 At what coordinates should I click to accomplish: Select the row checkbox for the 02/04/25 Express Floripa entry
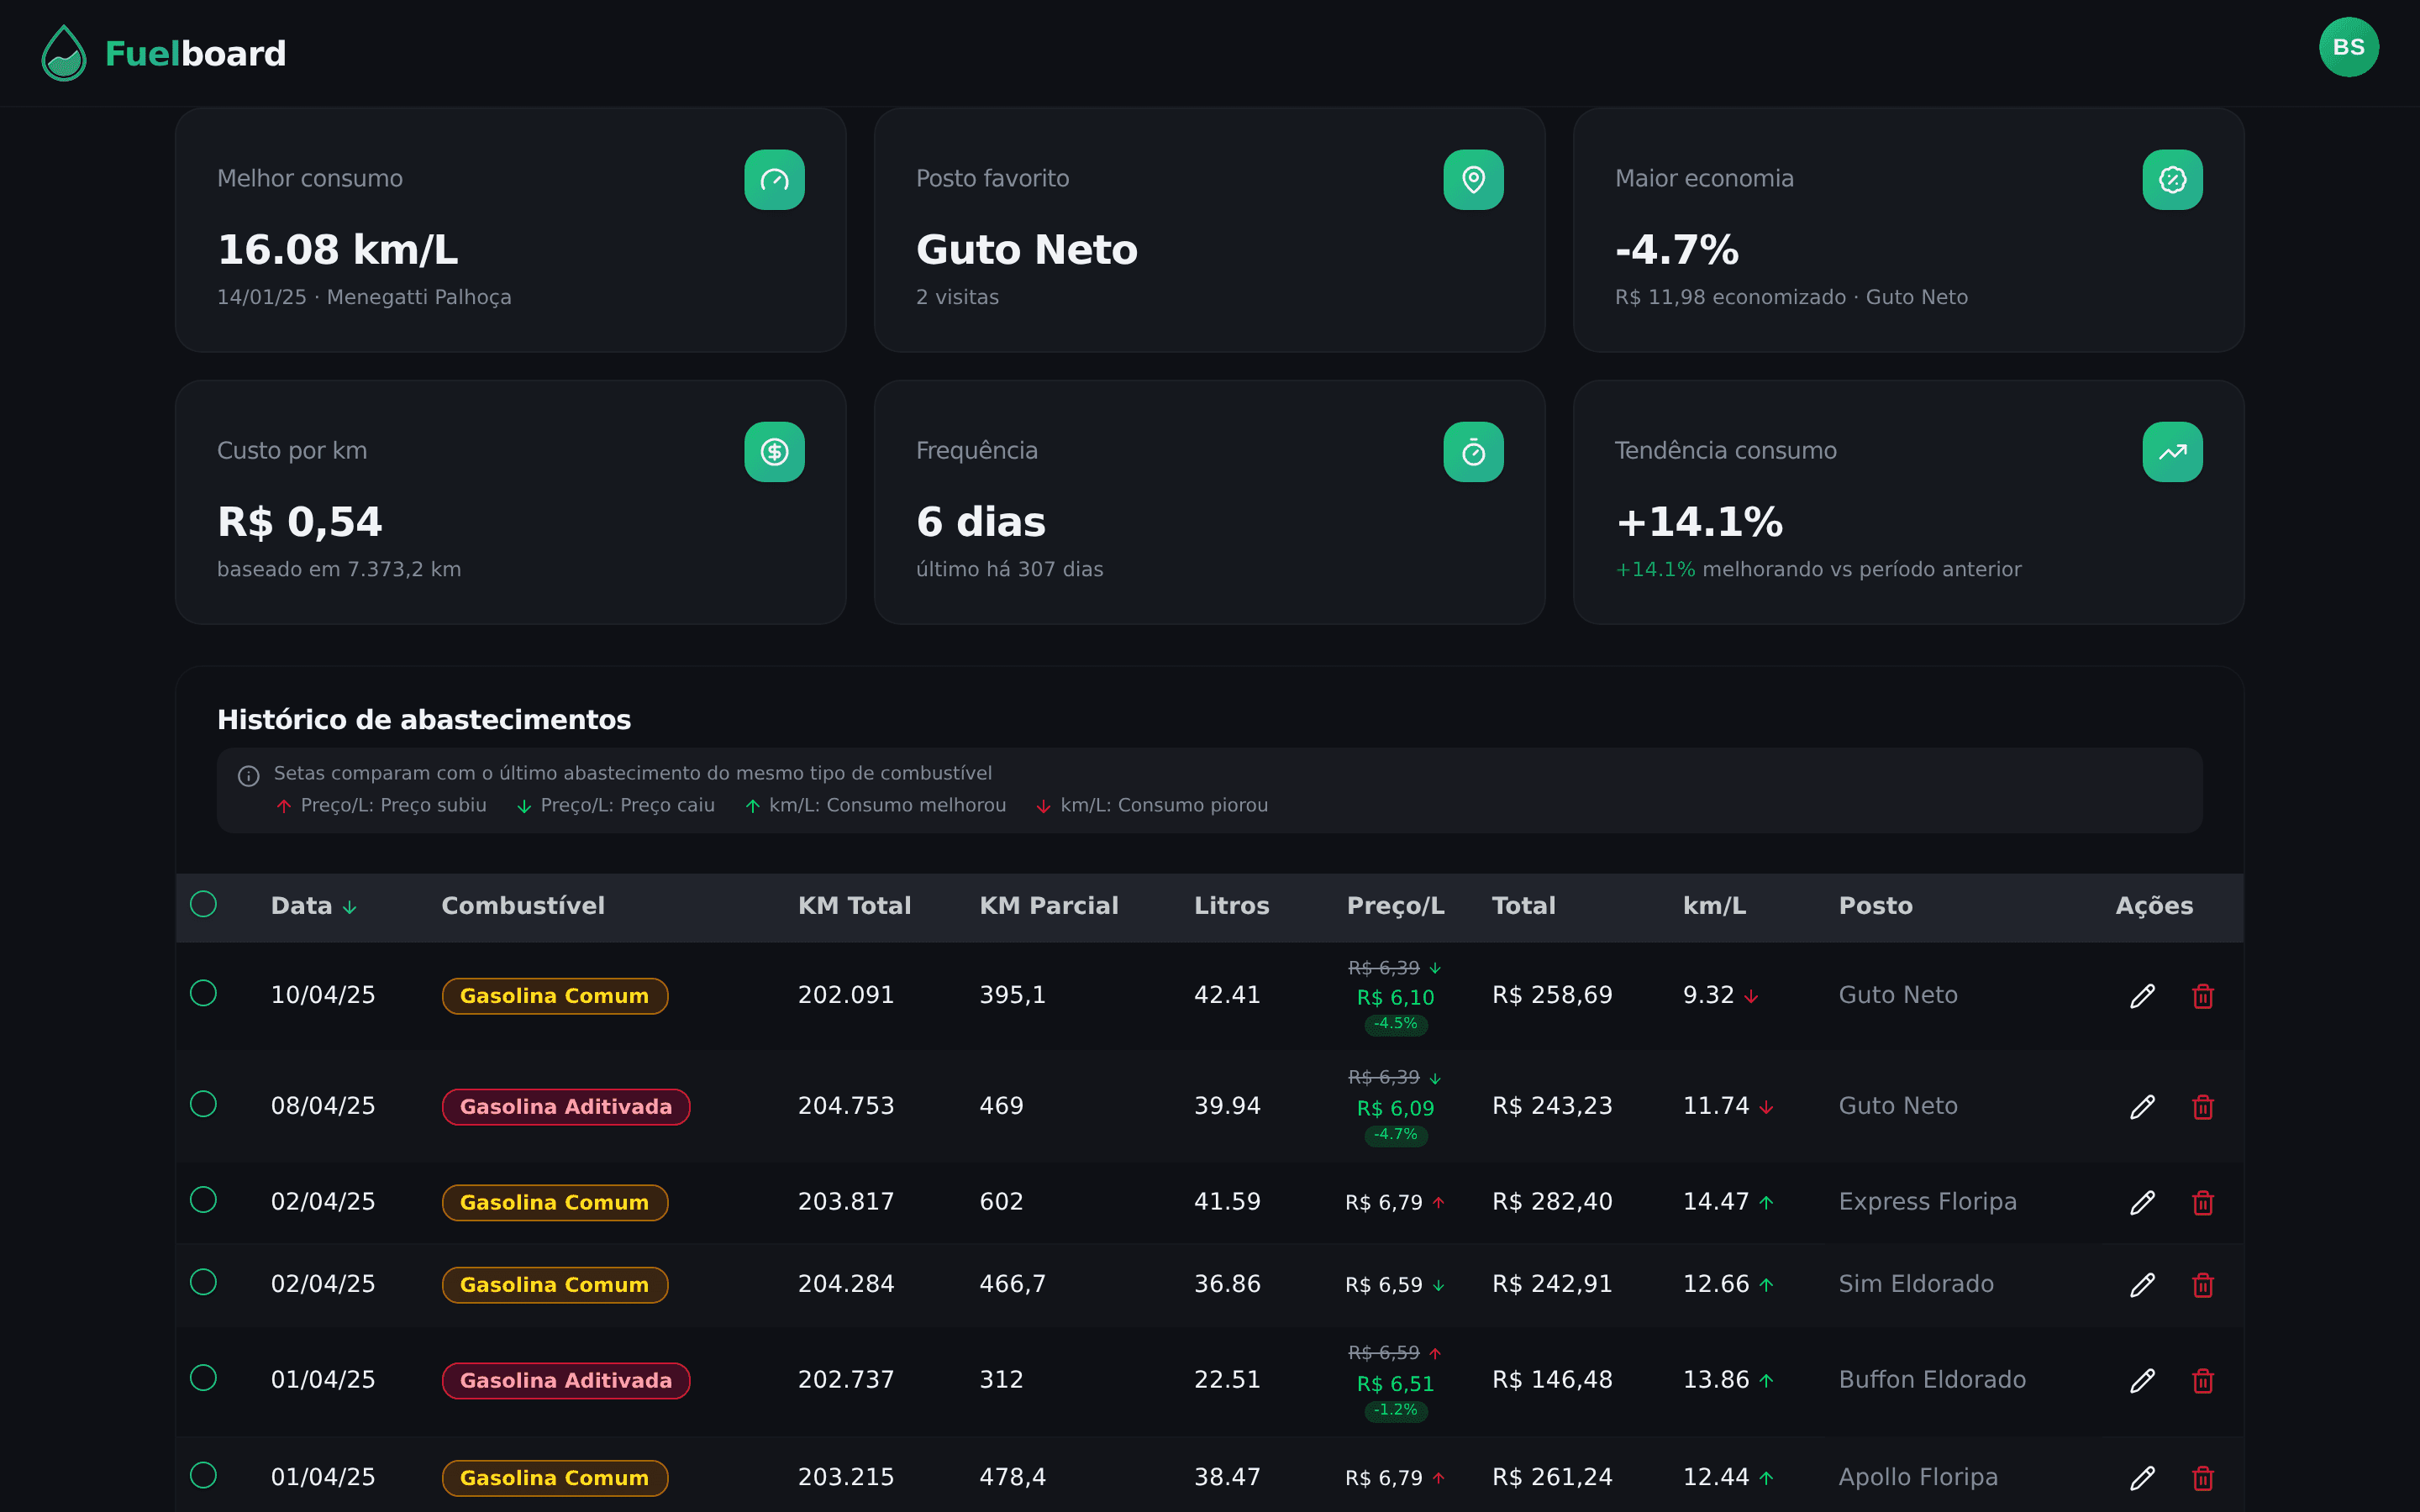click(203, 1201)
